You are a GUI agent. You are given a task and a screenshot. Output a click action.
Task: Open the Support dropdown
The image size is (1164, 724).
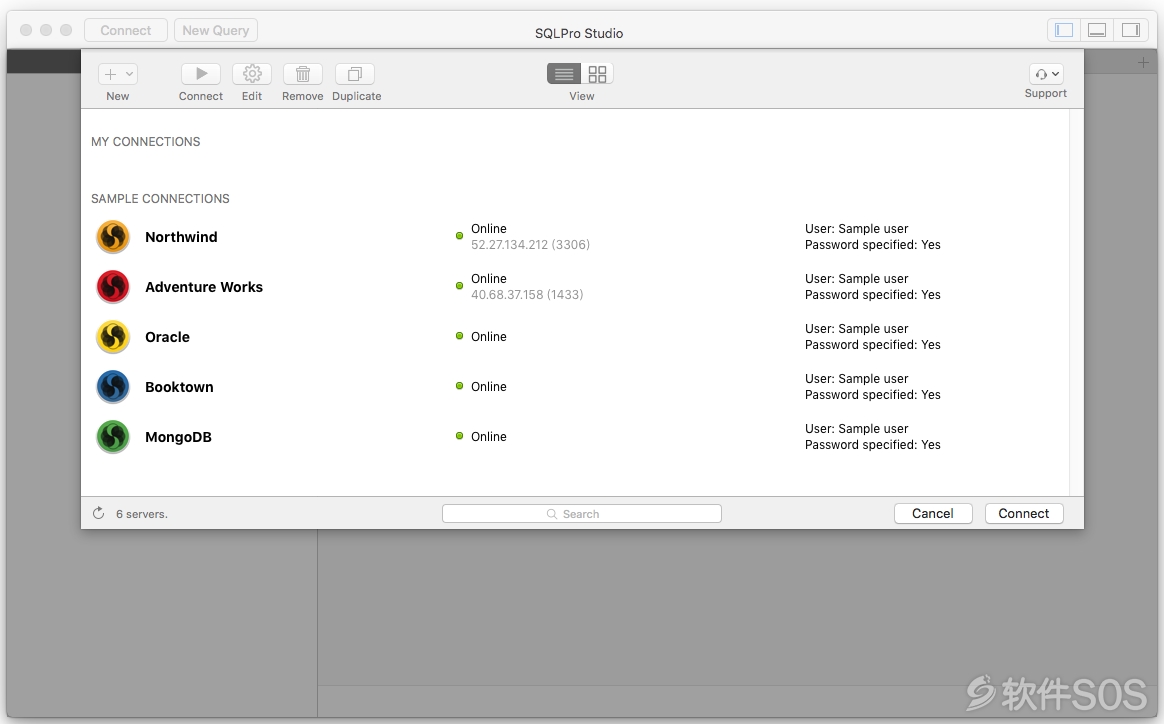[x=1046, y=74]
